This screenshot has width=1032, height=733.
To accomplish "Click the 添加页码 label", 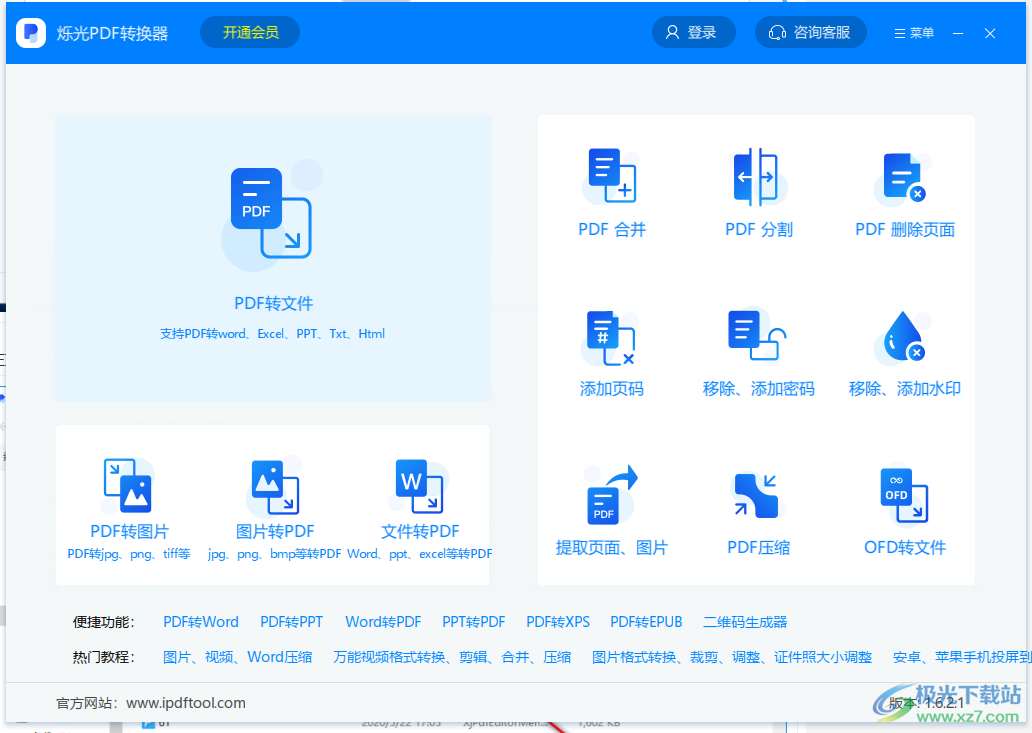I will [x=611, y=389].
